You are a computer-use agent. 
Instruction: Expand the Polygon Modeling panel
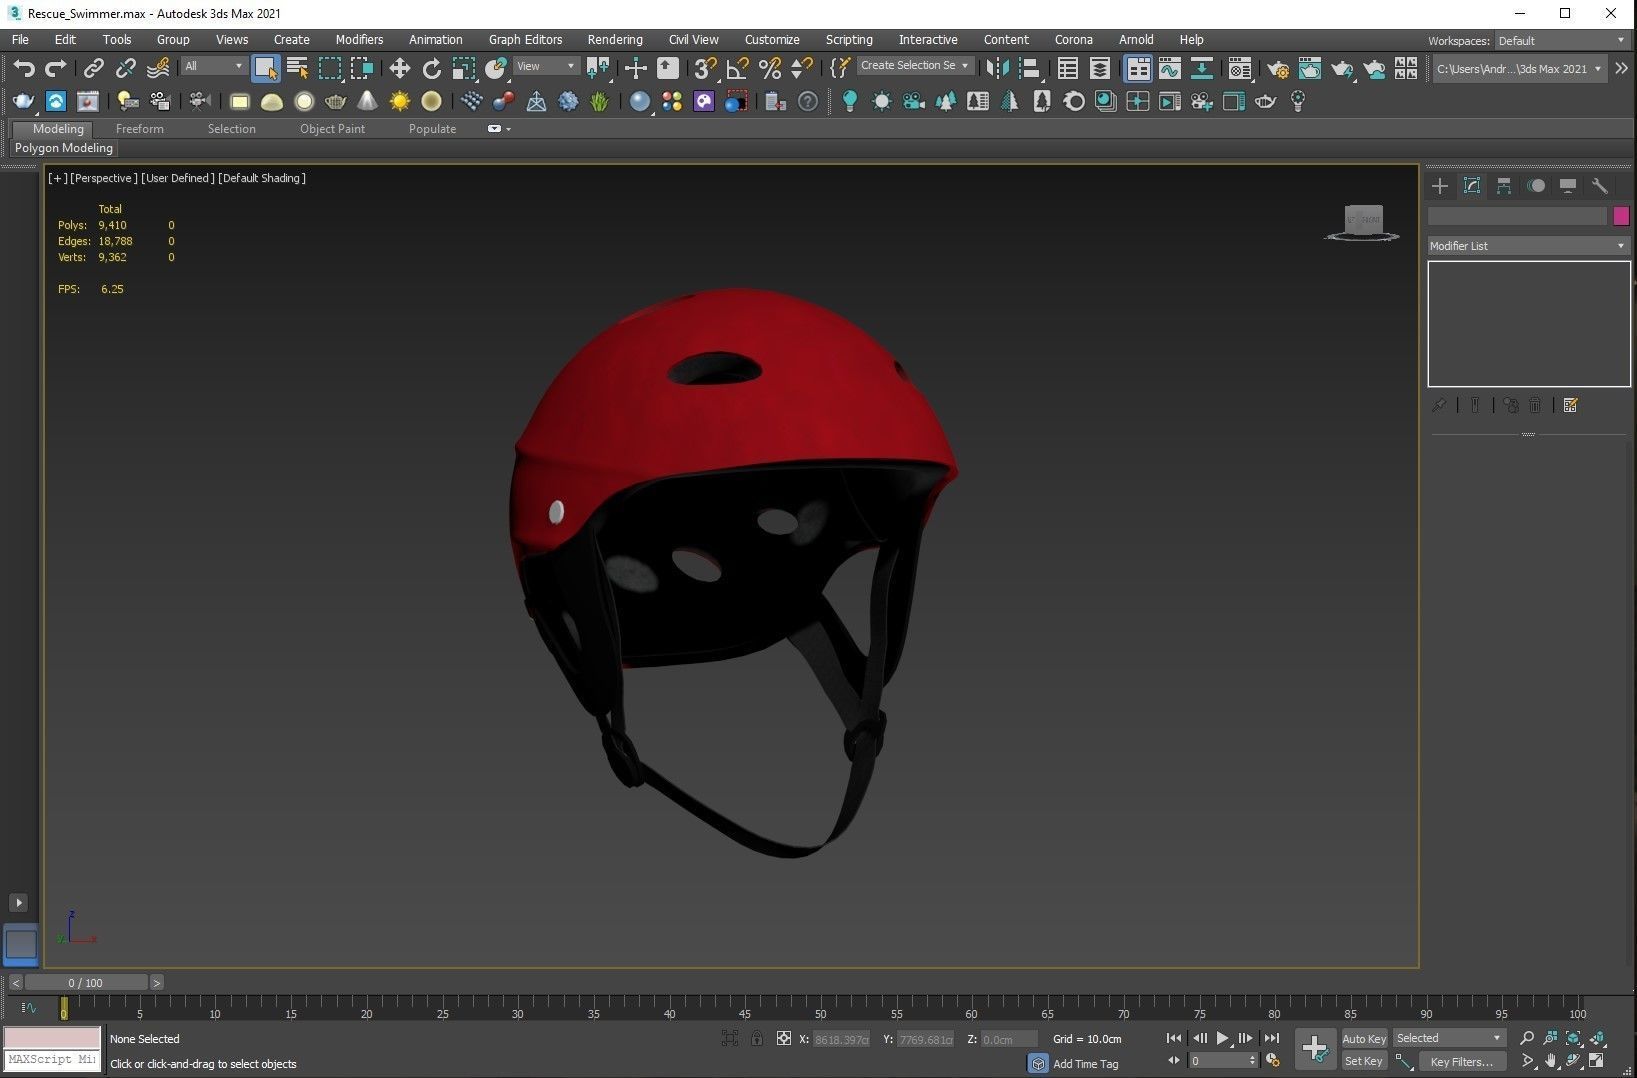click(x=64, y=148)
